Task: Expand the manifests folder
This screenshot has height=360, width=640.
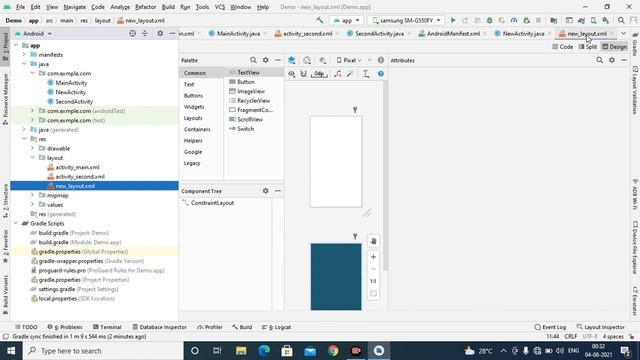Action: (x=24, y=55)
